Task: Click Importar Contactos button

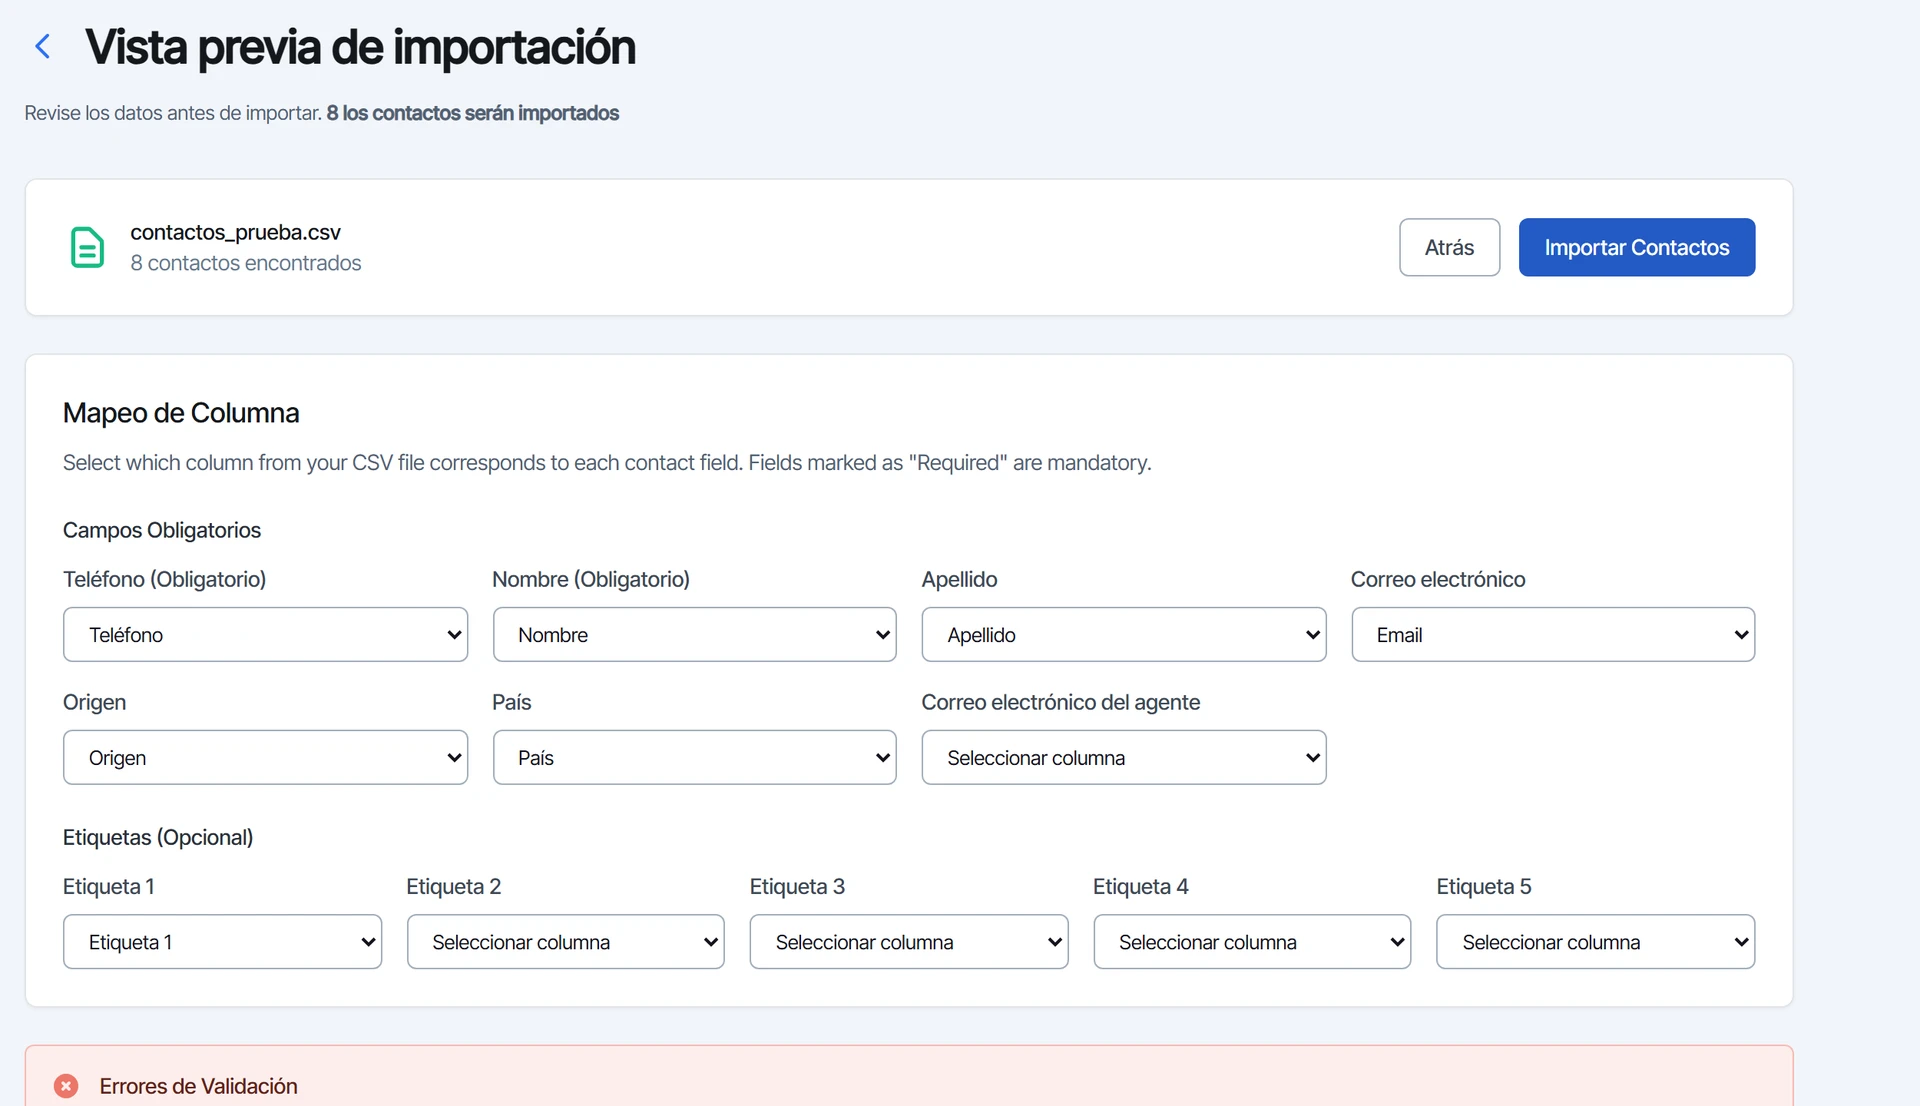Action: coord(1636,247)
